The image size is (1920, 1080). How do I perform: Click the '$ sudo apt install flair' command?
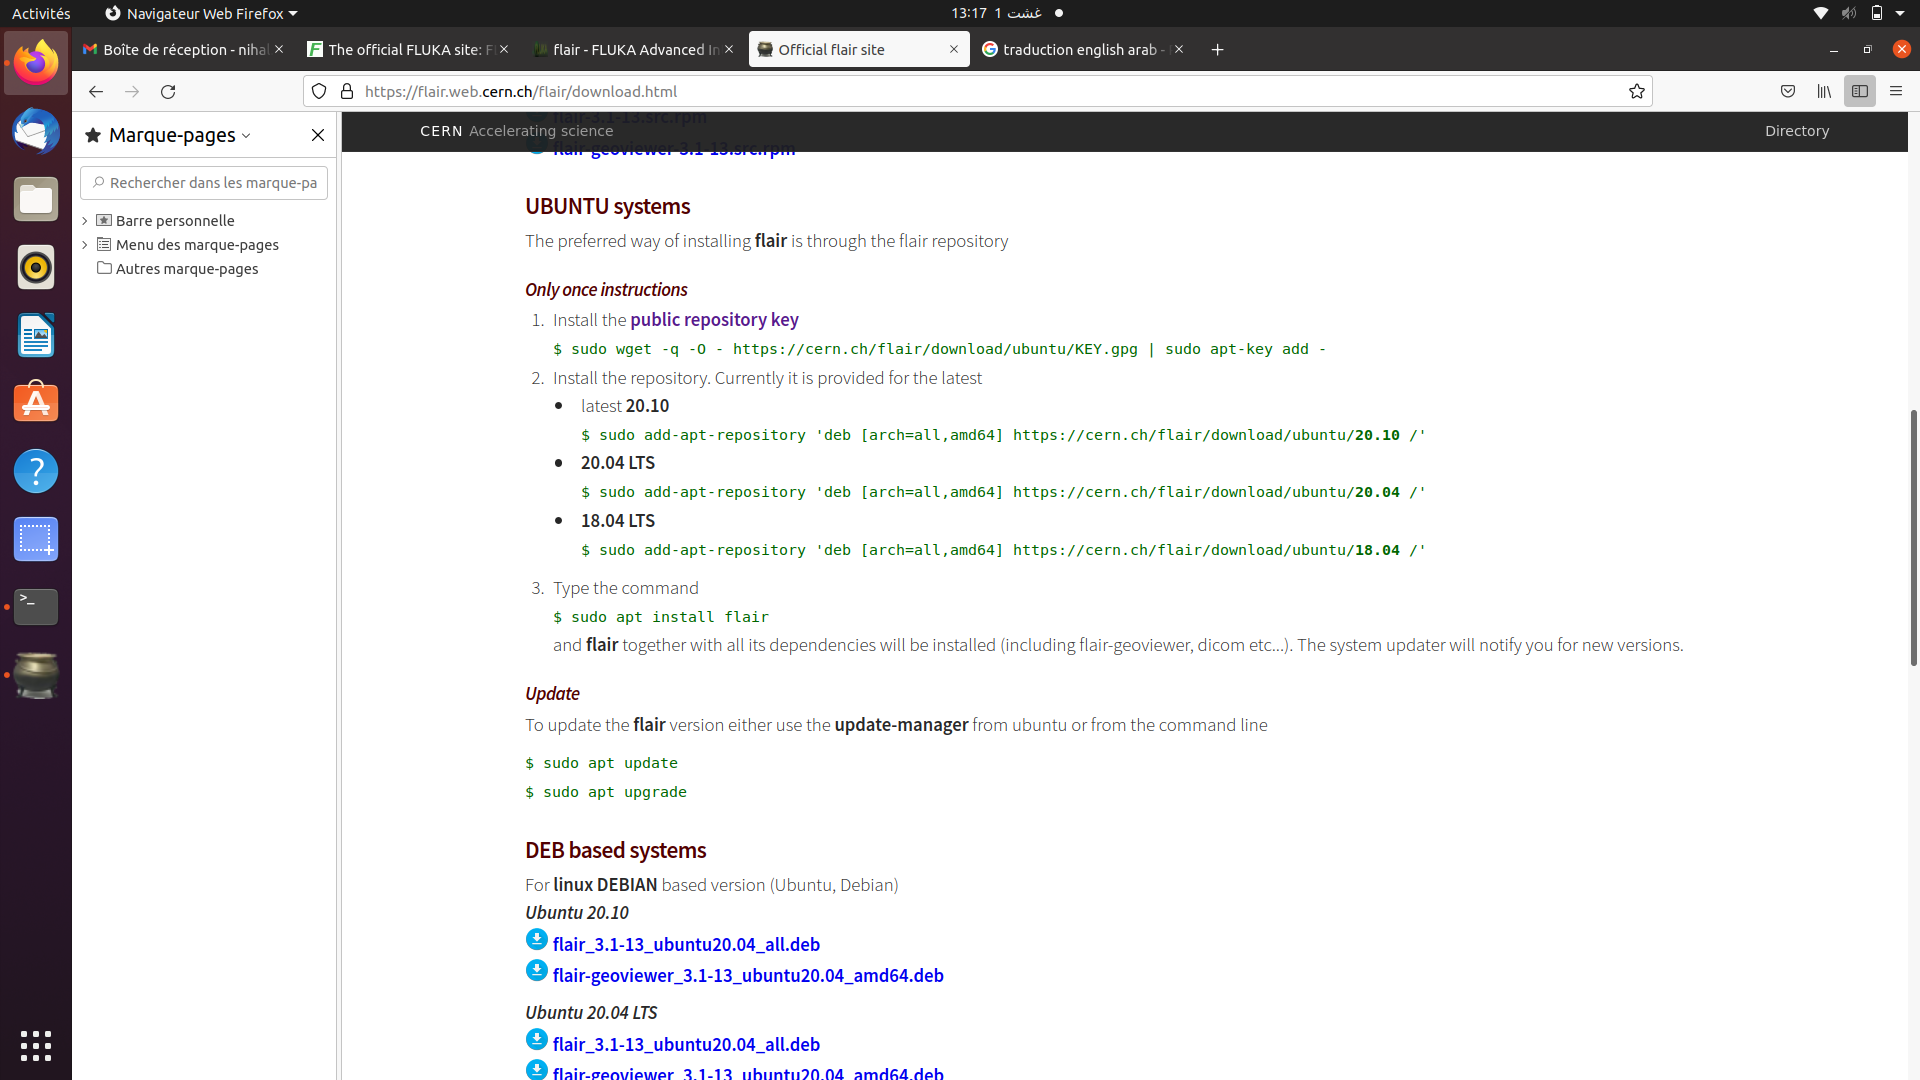pos(661,617)
